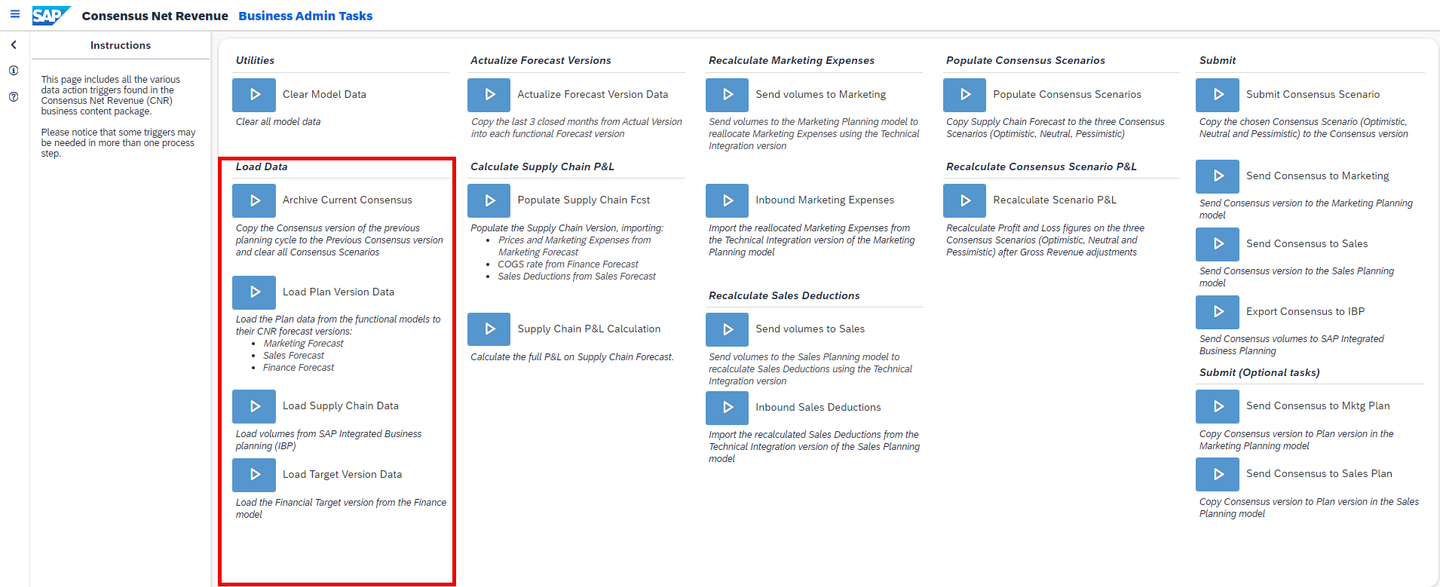Select the Business Admin Tasks tab
The image size is (1440, 587).
(305, 16)
